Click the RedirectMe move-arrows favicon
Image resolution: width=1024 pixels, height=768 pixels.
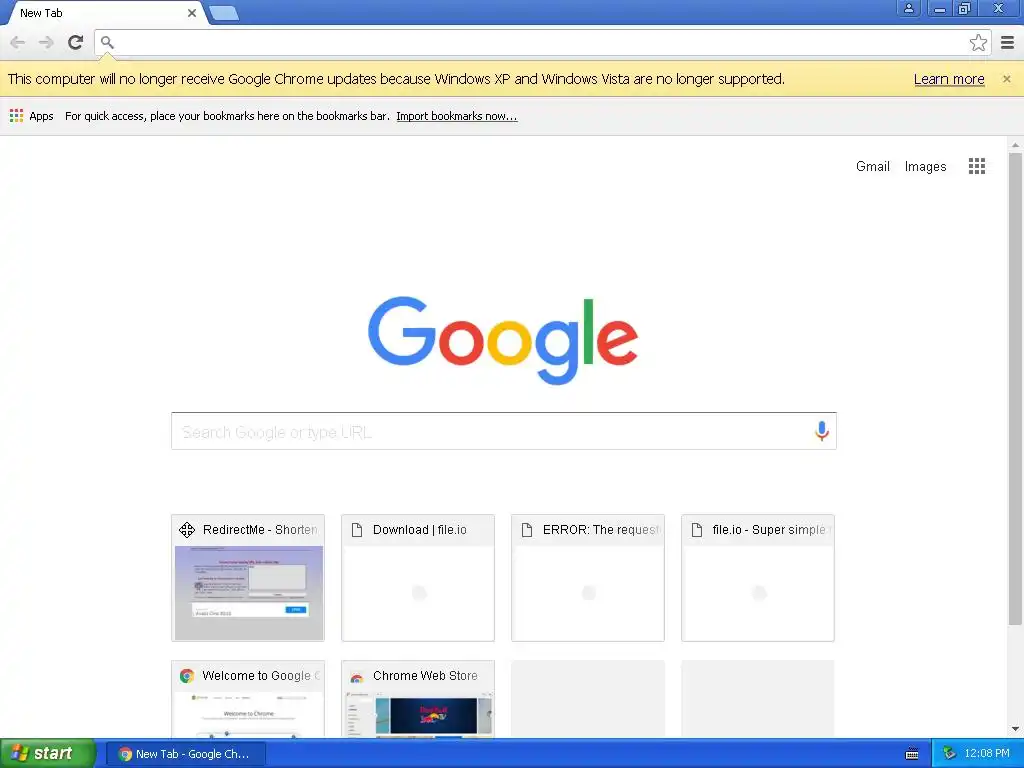pyautogui.click(x=187, y=530)
